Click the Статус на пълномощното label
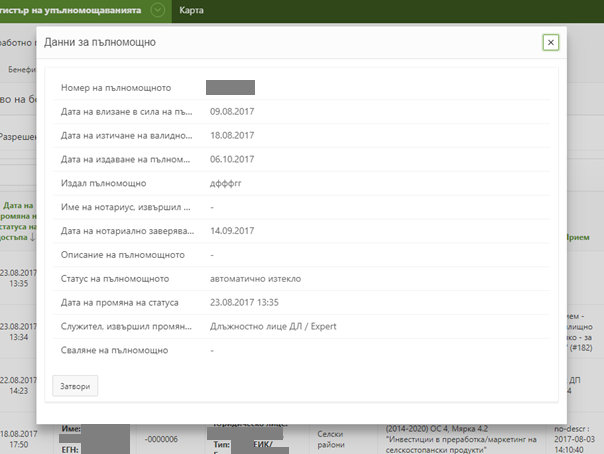Screen dimensions: 604x454 click(115, 279)
